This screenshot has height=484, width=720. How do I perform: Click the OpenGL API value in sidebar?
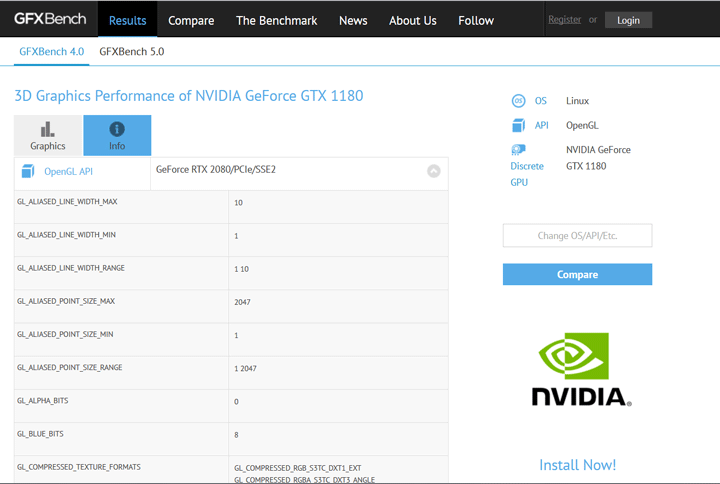[582, 125]
